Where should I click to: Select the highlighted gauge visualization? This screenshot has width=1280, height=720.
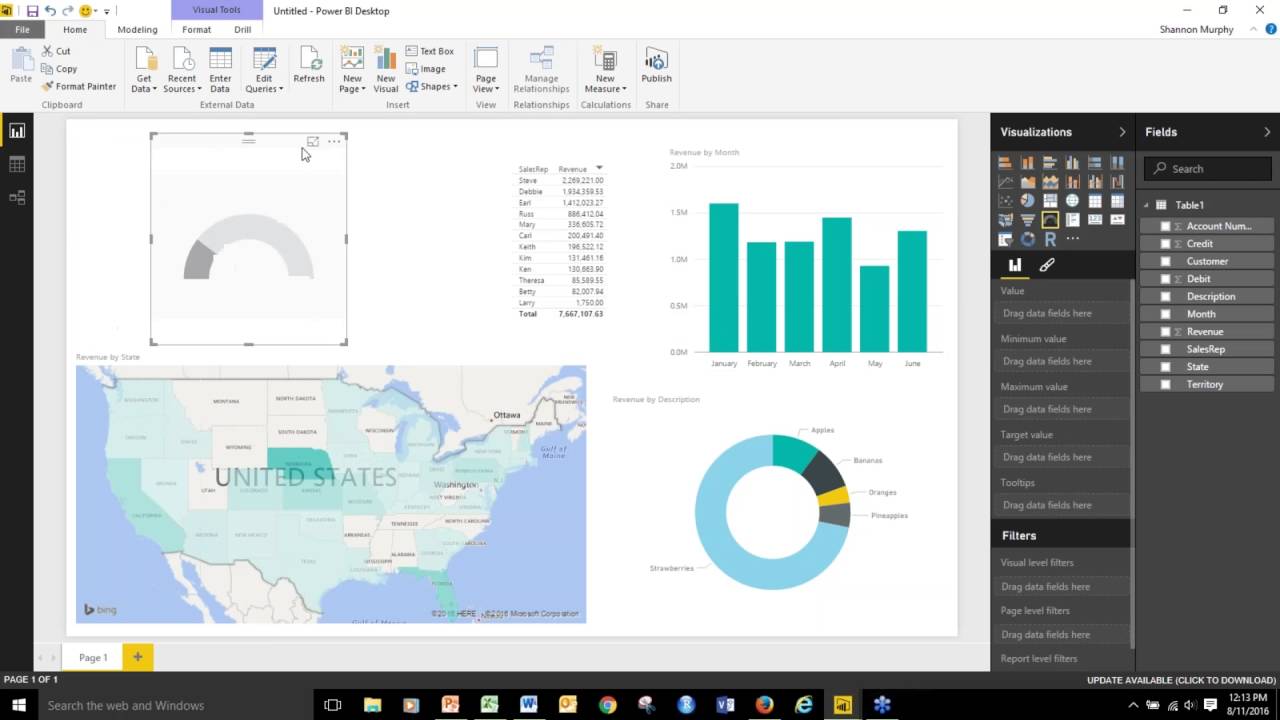pyautogui.click(x=1050, y=220)
